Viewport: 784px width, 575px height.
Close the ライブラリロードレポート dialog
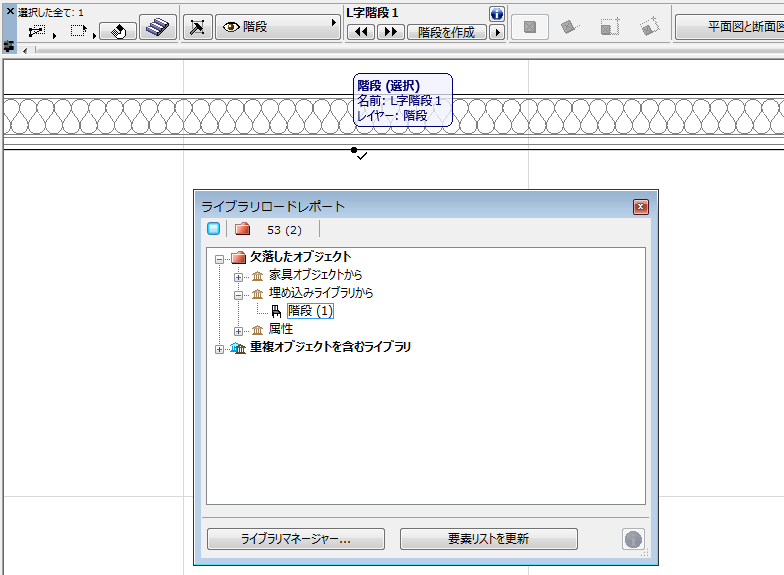coord(640,207)
